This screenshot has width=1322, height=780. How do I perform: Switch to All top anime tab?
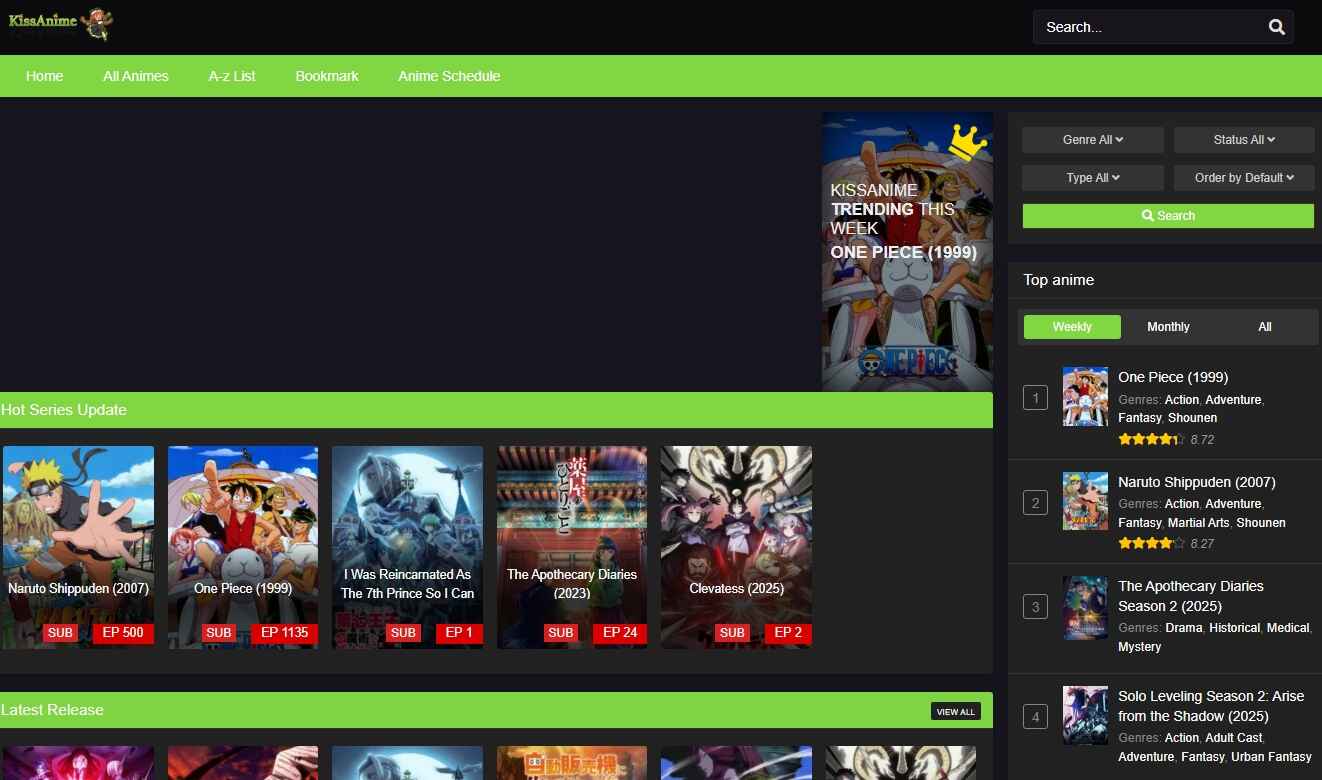tap(1265, 327)
